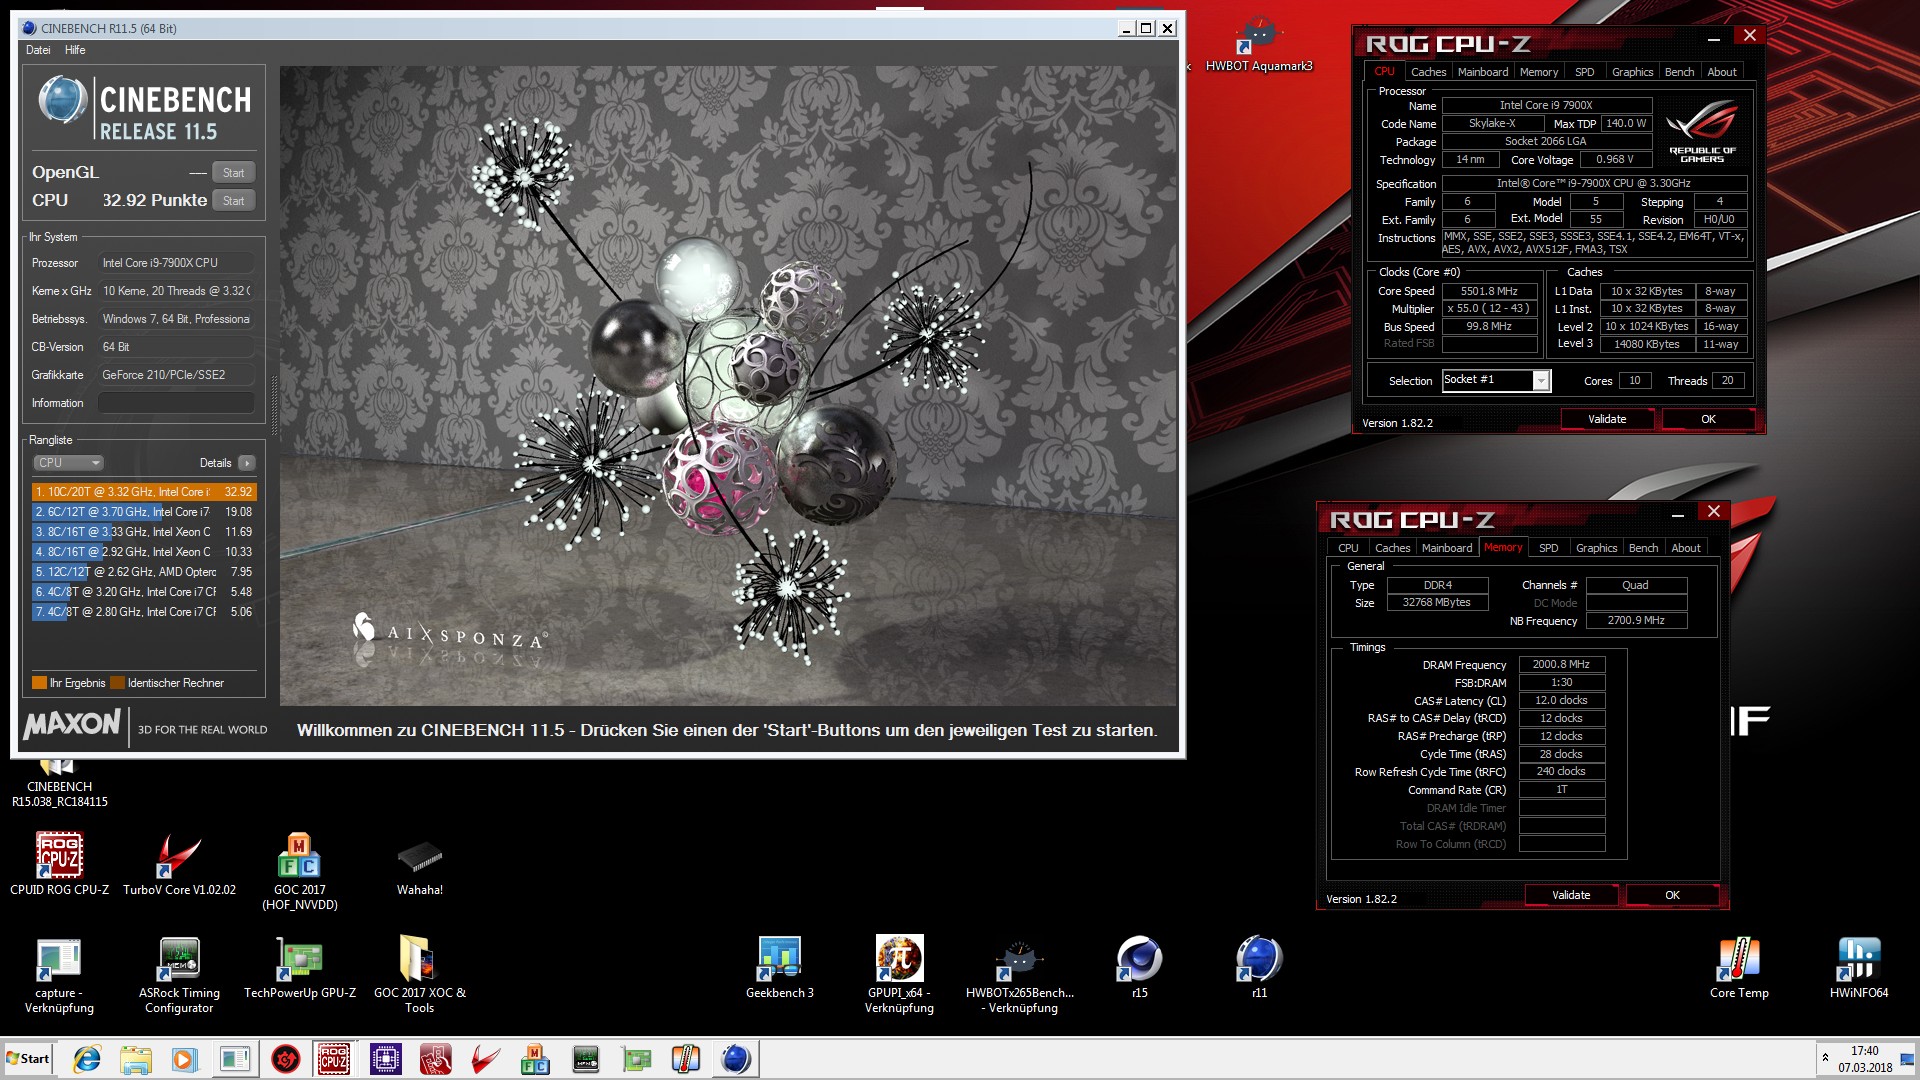Open the r11 Cinebench desktop icon
The width and height of the screenshot is (1920, 1080).
coord(1259,967)
